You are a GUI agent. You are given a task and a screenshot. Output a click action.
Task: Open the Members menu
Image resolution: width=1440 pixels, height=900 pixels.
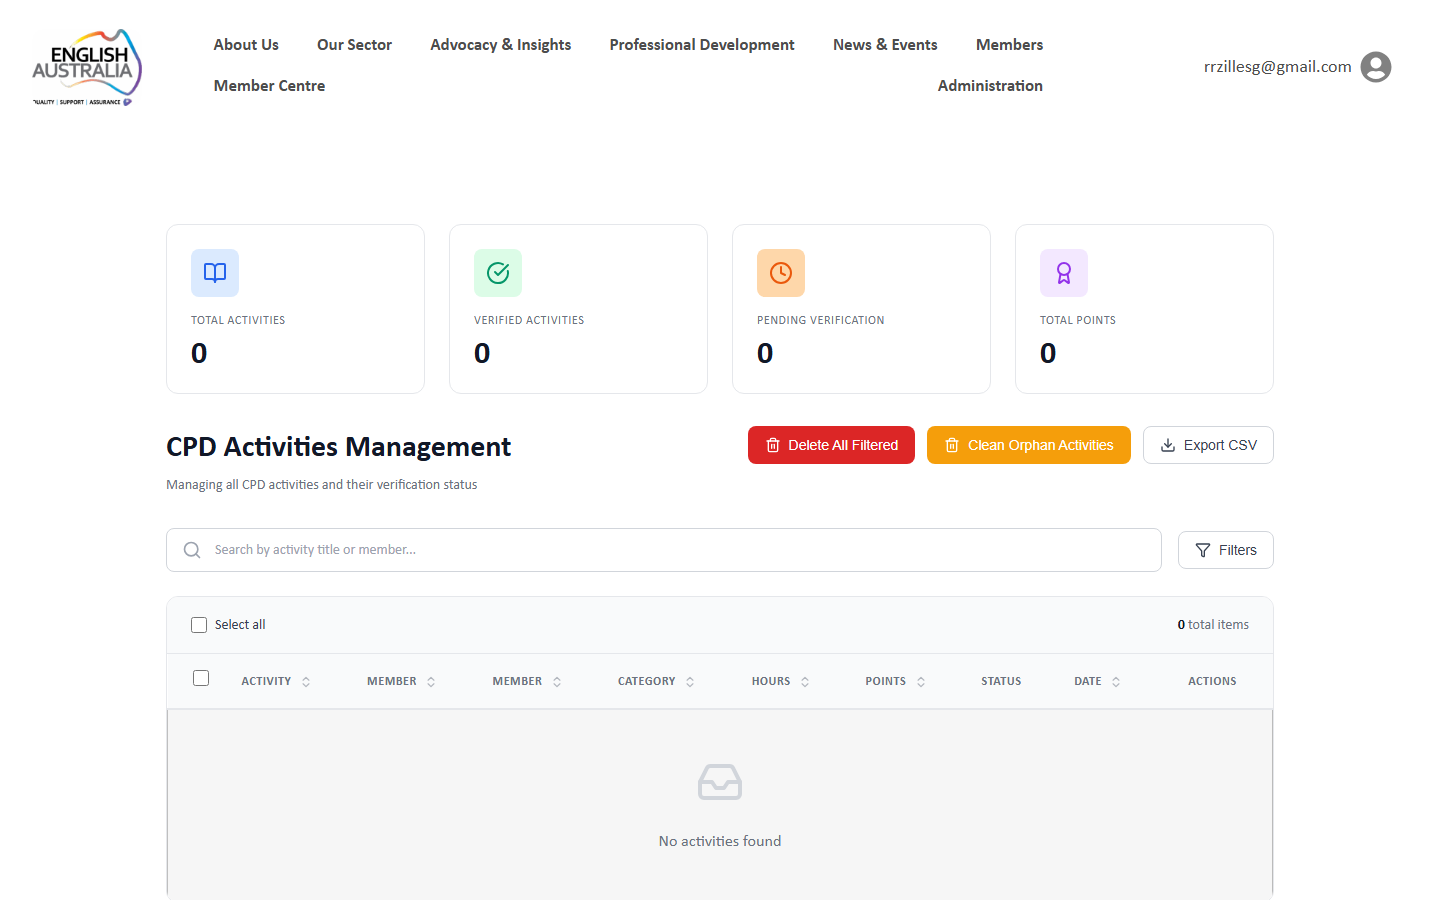(x=1009, y=45)
